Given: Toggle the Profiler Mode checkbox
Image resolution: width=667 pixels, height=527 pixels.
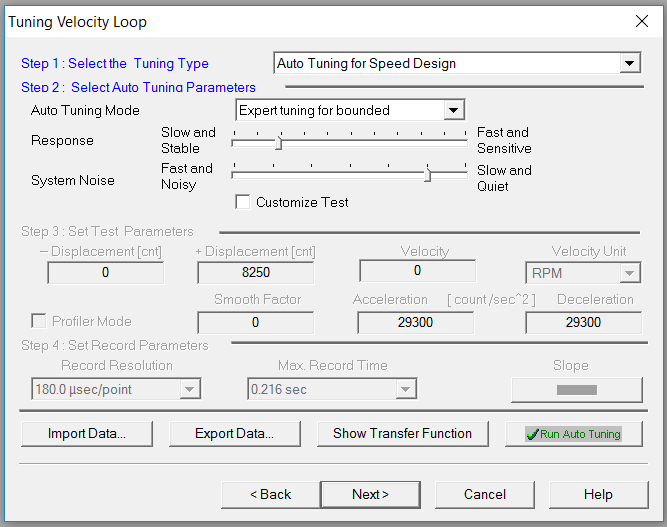Looking at the screenshot, I should click(39, 321).
